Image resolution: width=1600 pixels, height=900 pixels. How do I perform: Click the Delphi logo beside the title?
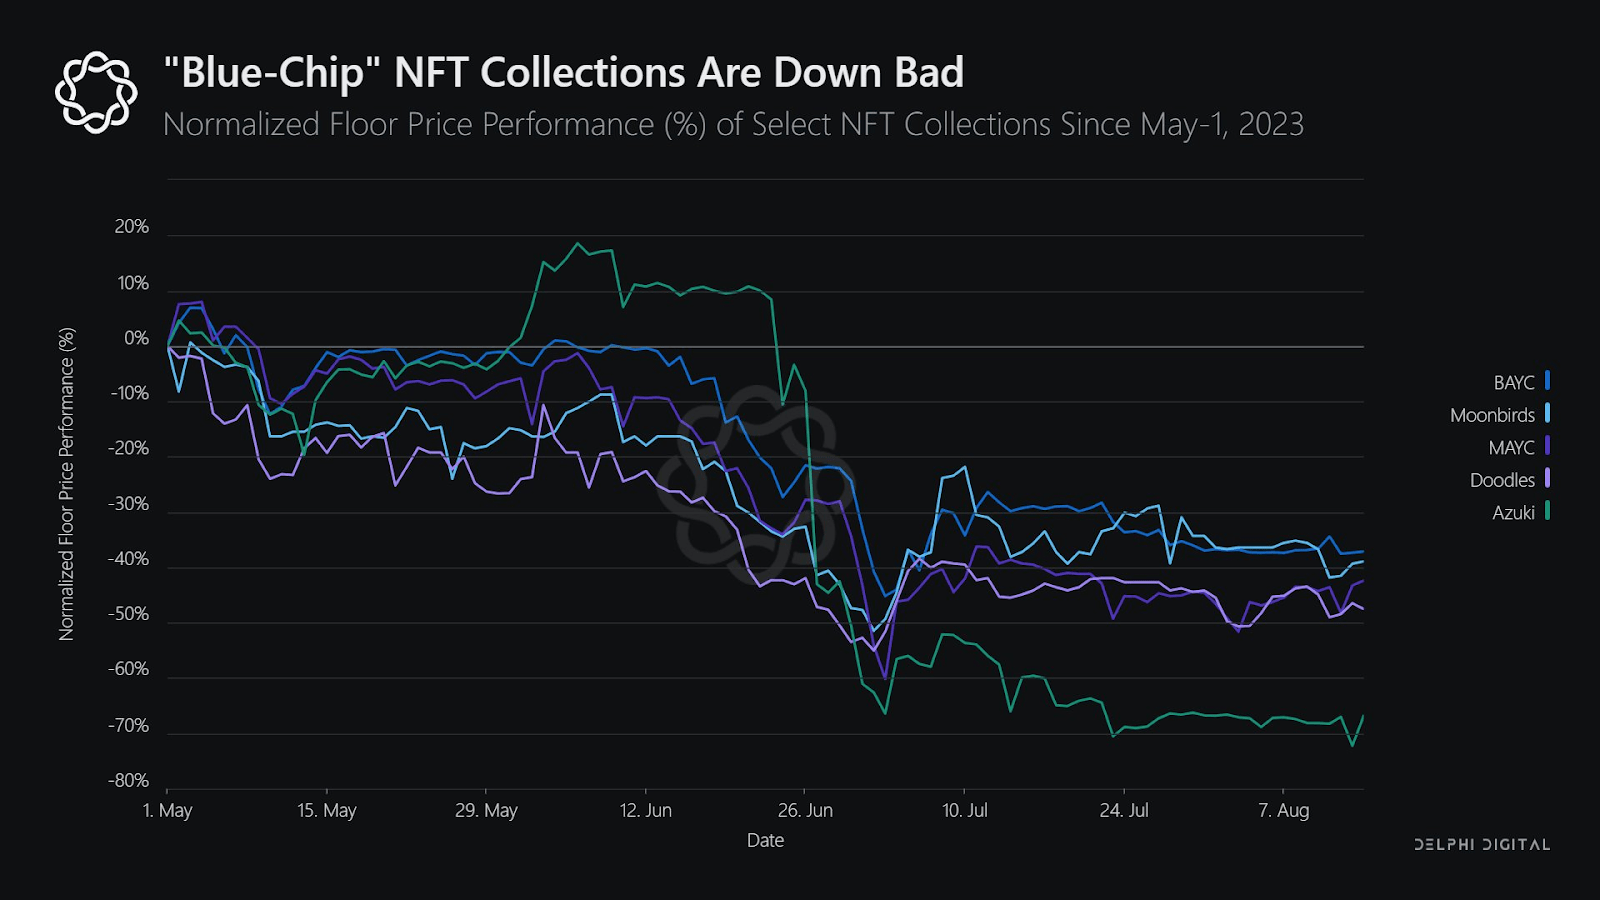click(96, 92)
